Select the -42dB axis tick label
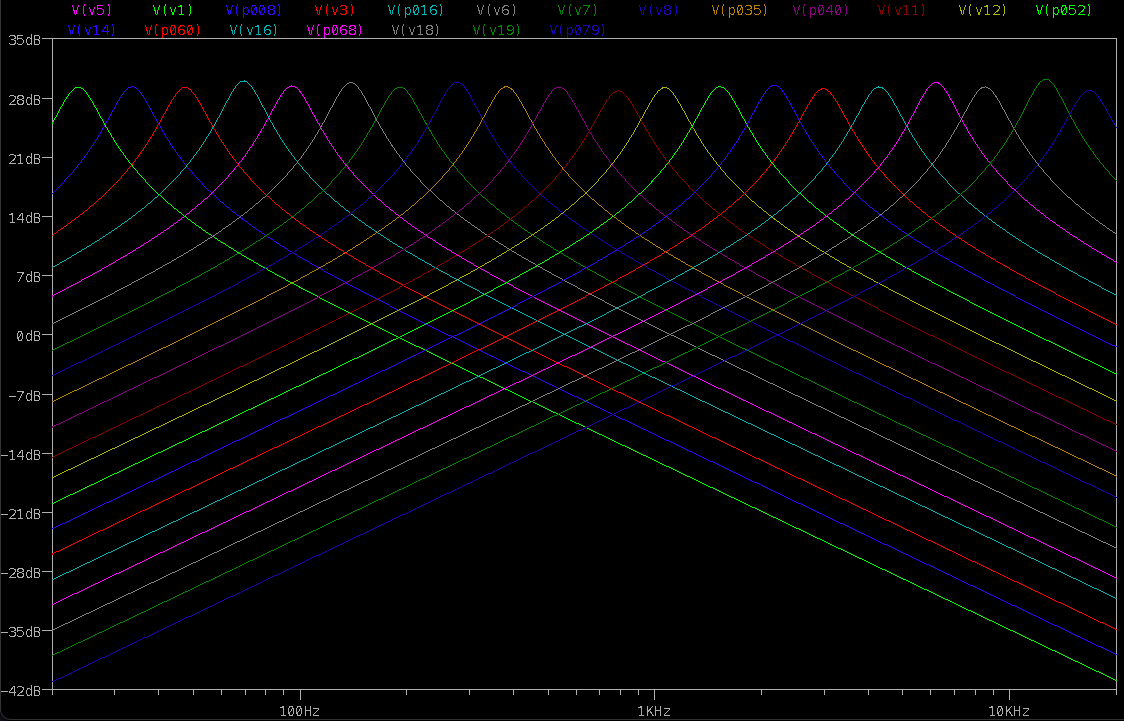Image resolution: width=1124 pixels, height=721 pixels. [x=21, y=691]
